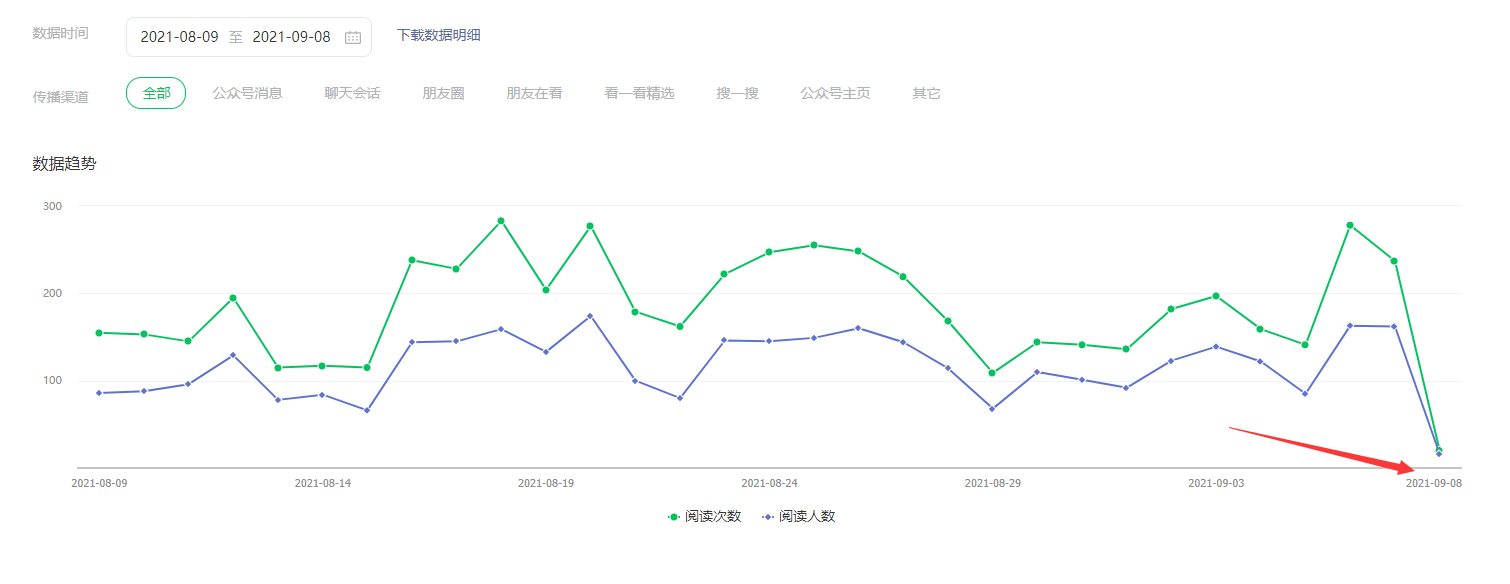Switch to 聊天会话 channel
The image size is (1510, 584).
(352, 93)
